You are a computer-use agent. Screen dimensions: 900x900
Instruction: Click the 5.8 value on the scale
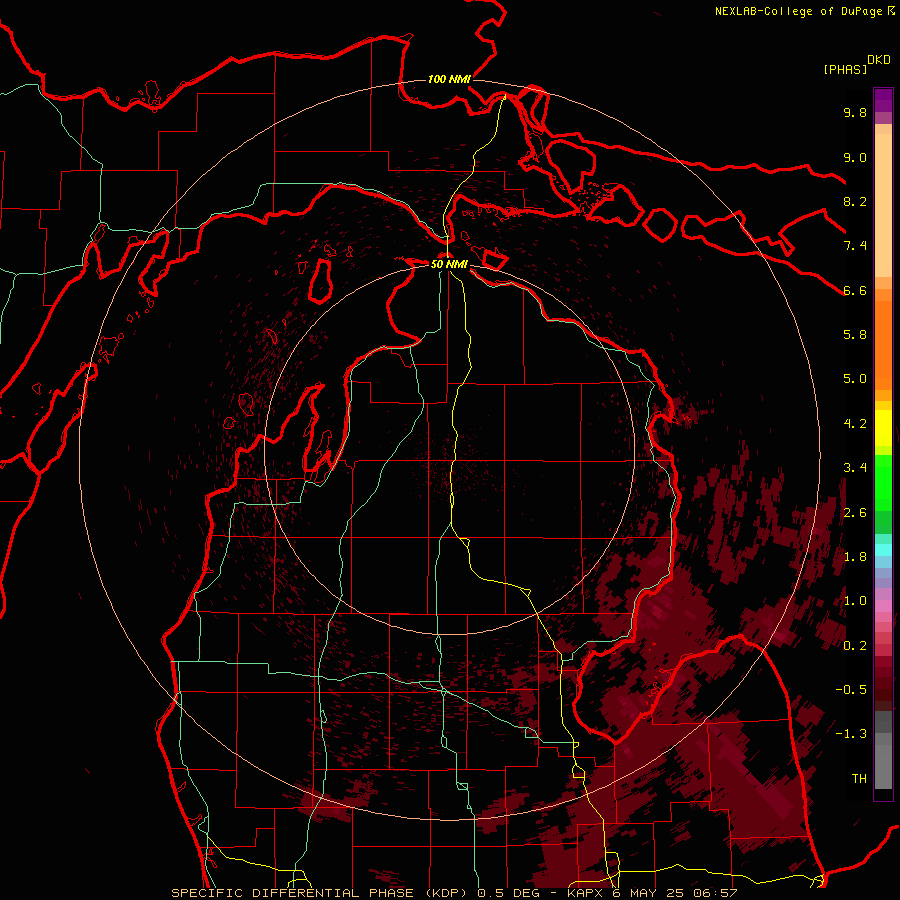coord(855,335)
